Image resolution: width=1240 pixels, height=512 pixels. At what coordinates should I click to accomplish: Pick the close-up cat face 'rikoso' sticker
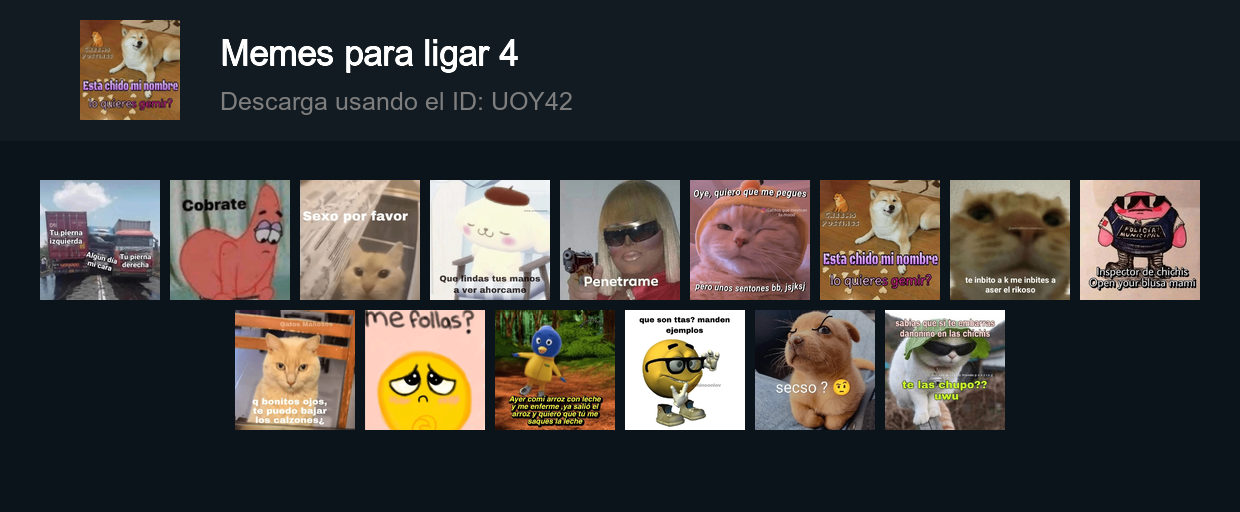tap(1010, 240)
